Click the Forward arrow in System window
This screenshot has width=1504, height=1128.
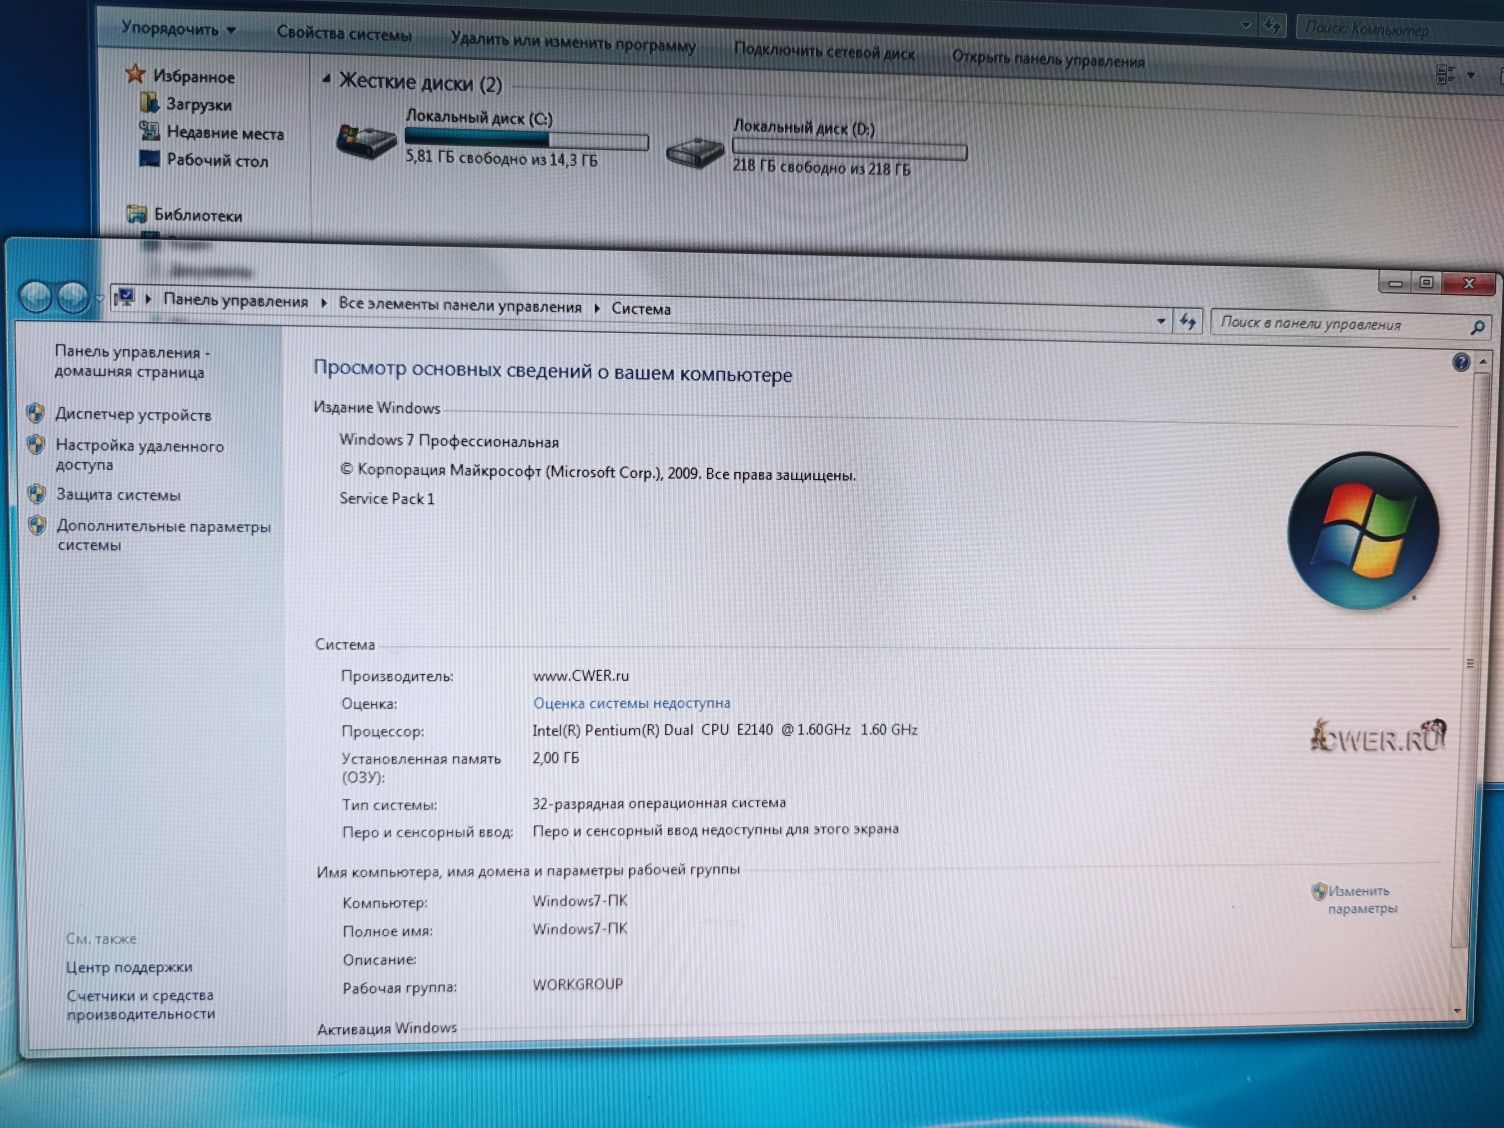(x=72, y=297)
